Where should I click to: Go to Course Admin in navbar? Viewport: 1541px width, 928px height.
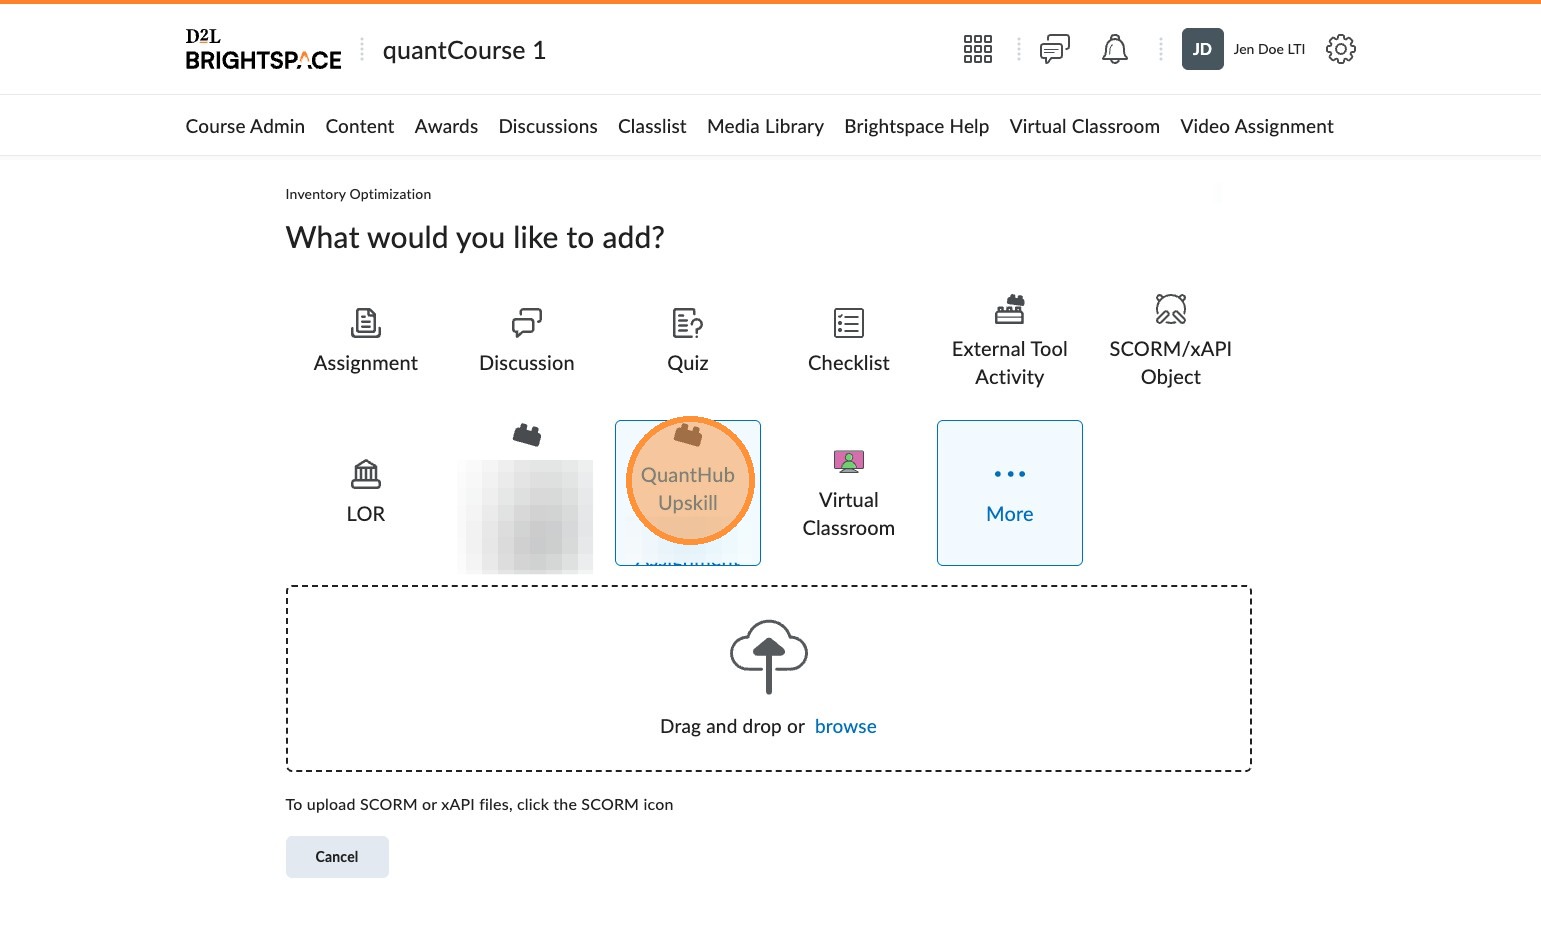[x=245, y=126]
